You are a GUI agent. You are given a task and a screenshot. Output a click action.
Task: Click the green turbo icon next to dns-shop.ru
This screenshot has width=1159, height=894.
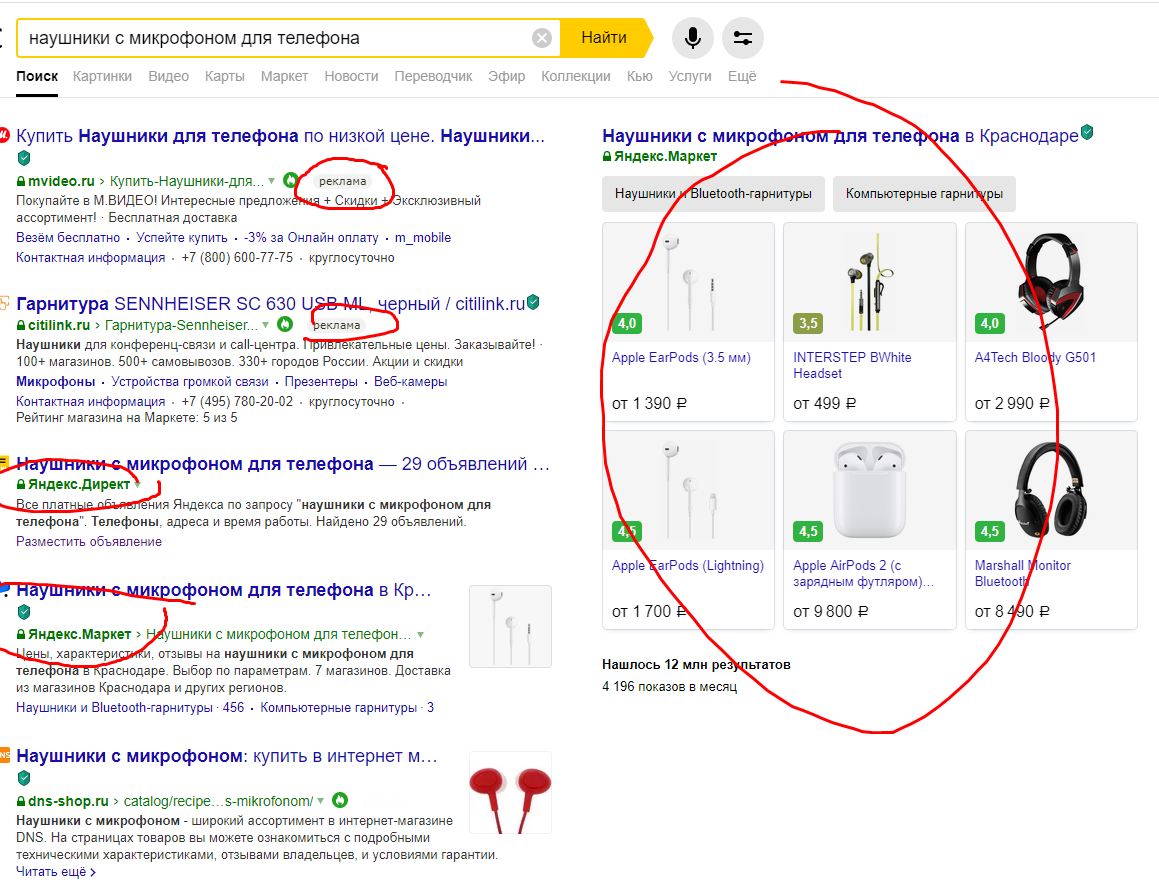click(339, 800)
